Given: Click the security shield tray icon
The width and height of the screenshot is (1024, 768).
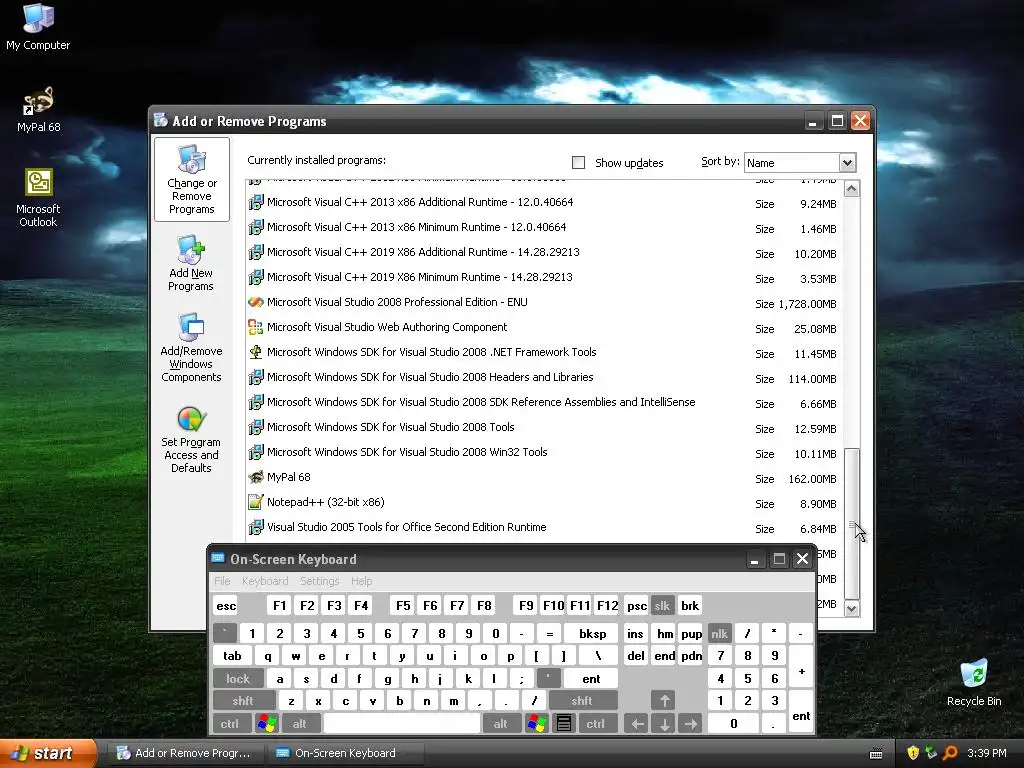Looking at the screenshot, I should (913, 753).
